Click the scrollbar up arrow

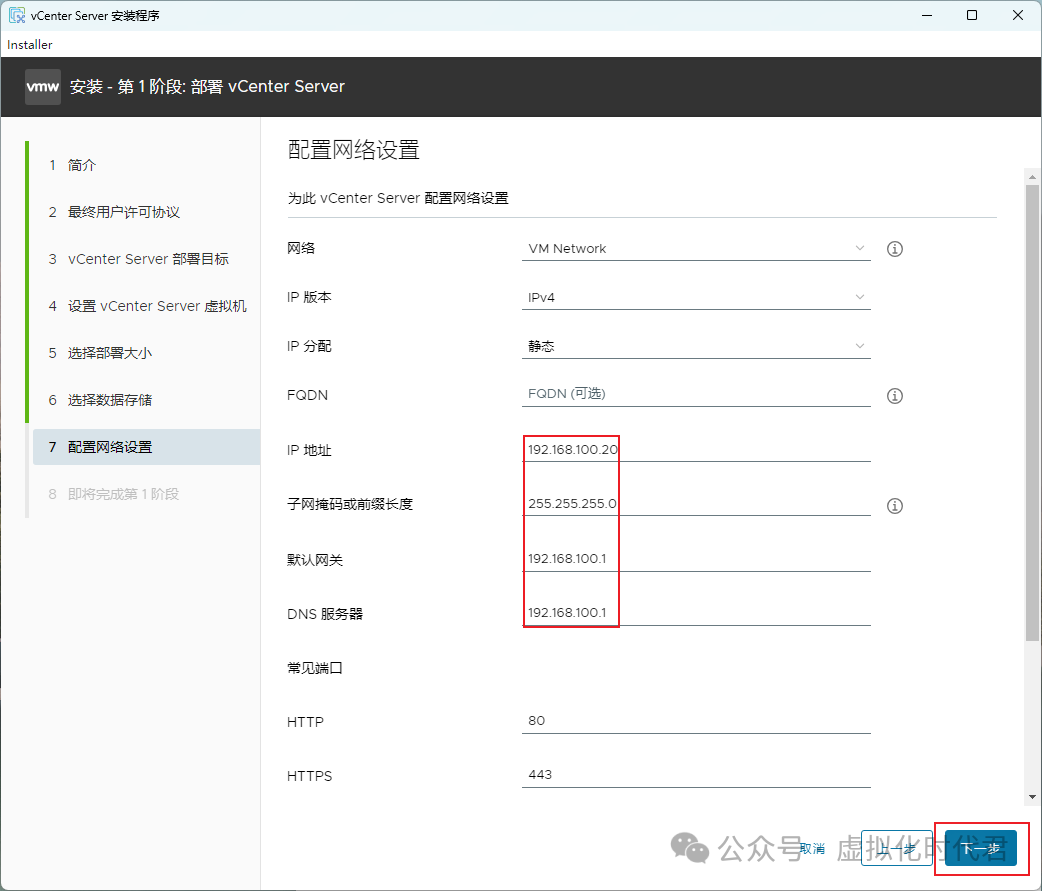click(1032, 177)
